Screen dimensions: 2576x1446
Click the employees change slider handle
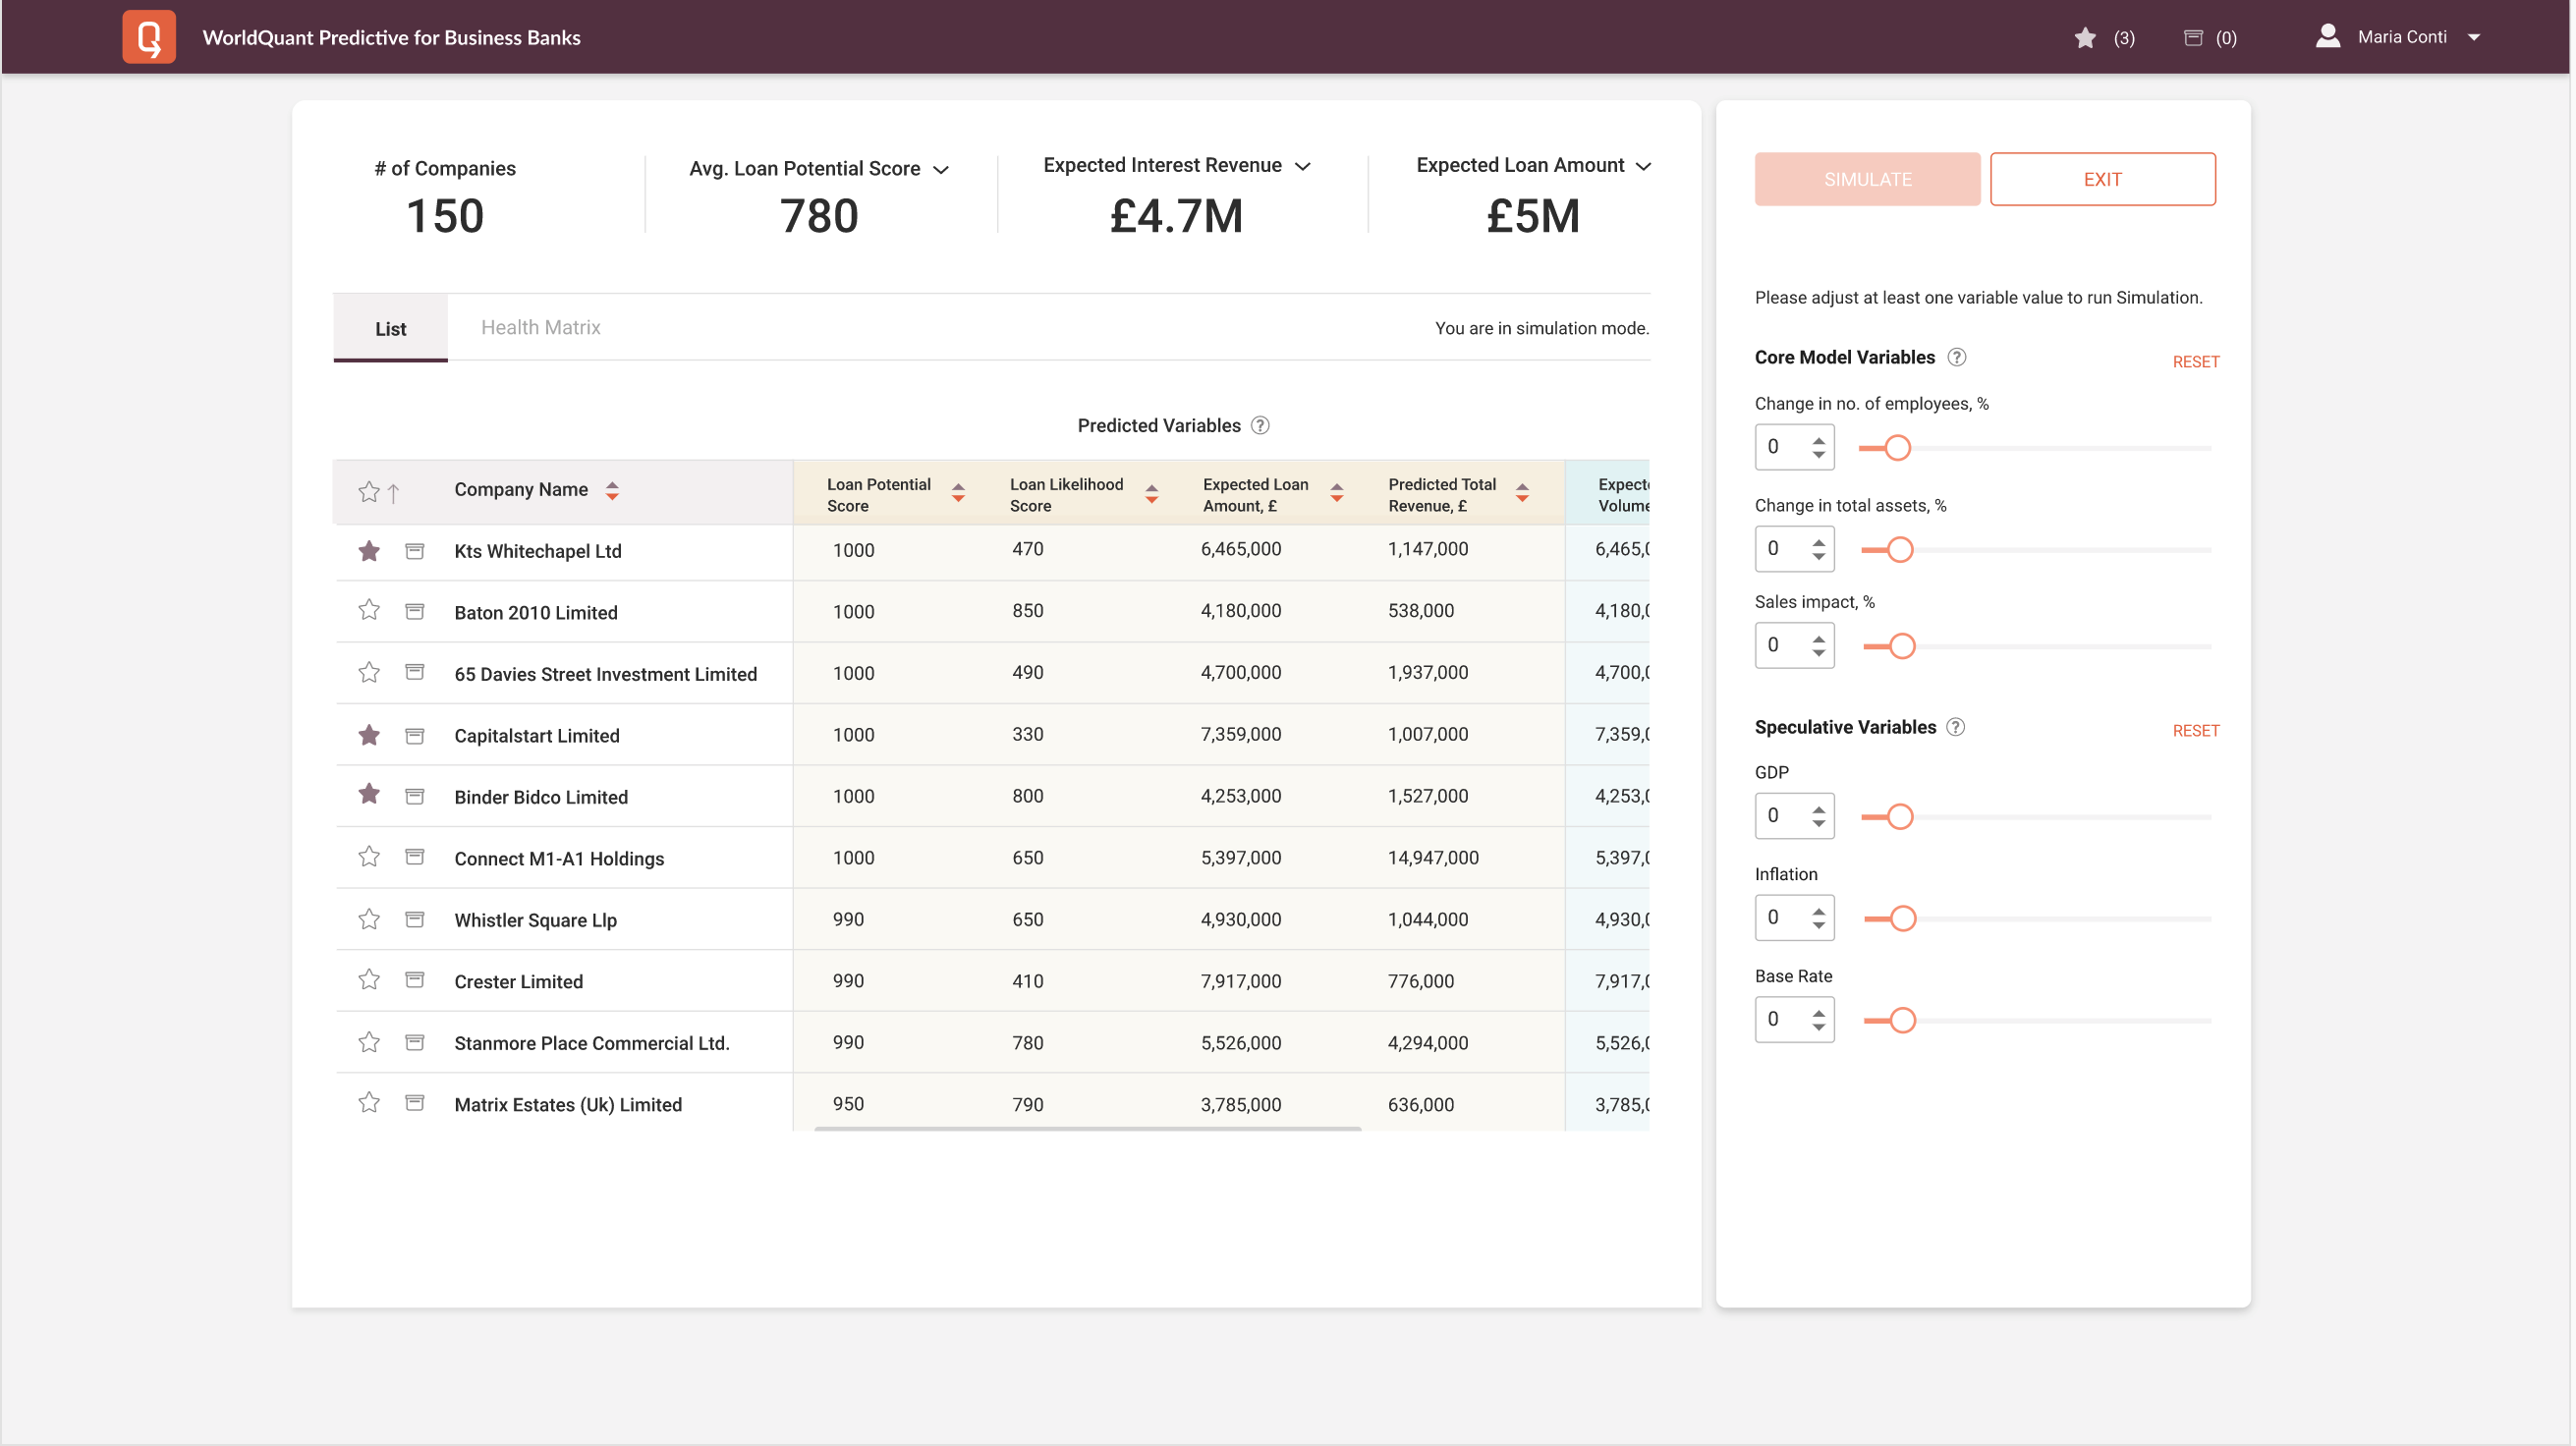(x=1898, y=448)
